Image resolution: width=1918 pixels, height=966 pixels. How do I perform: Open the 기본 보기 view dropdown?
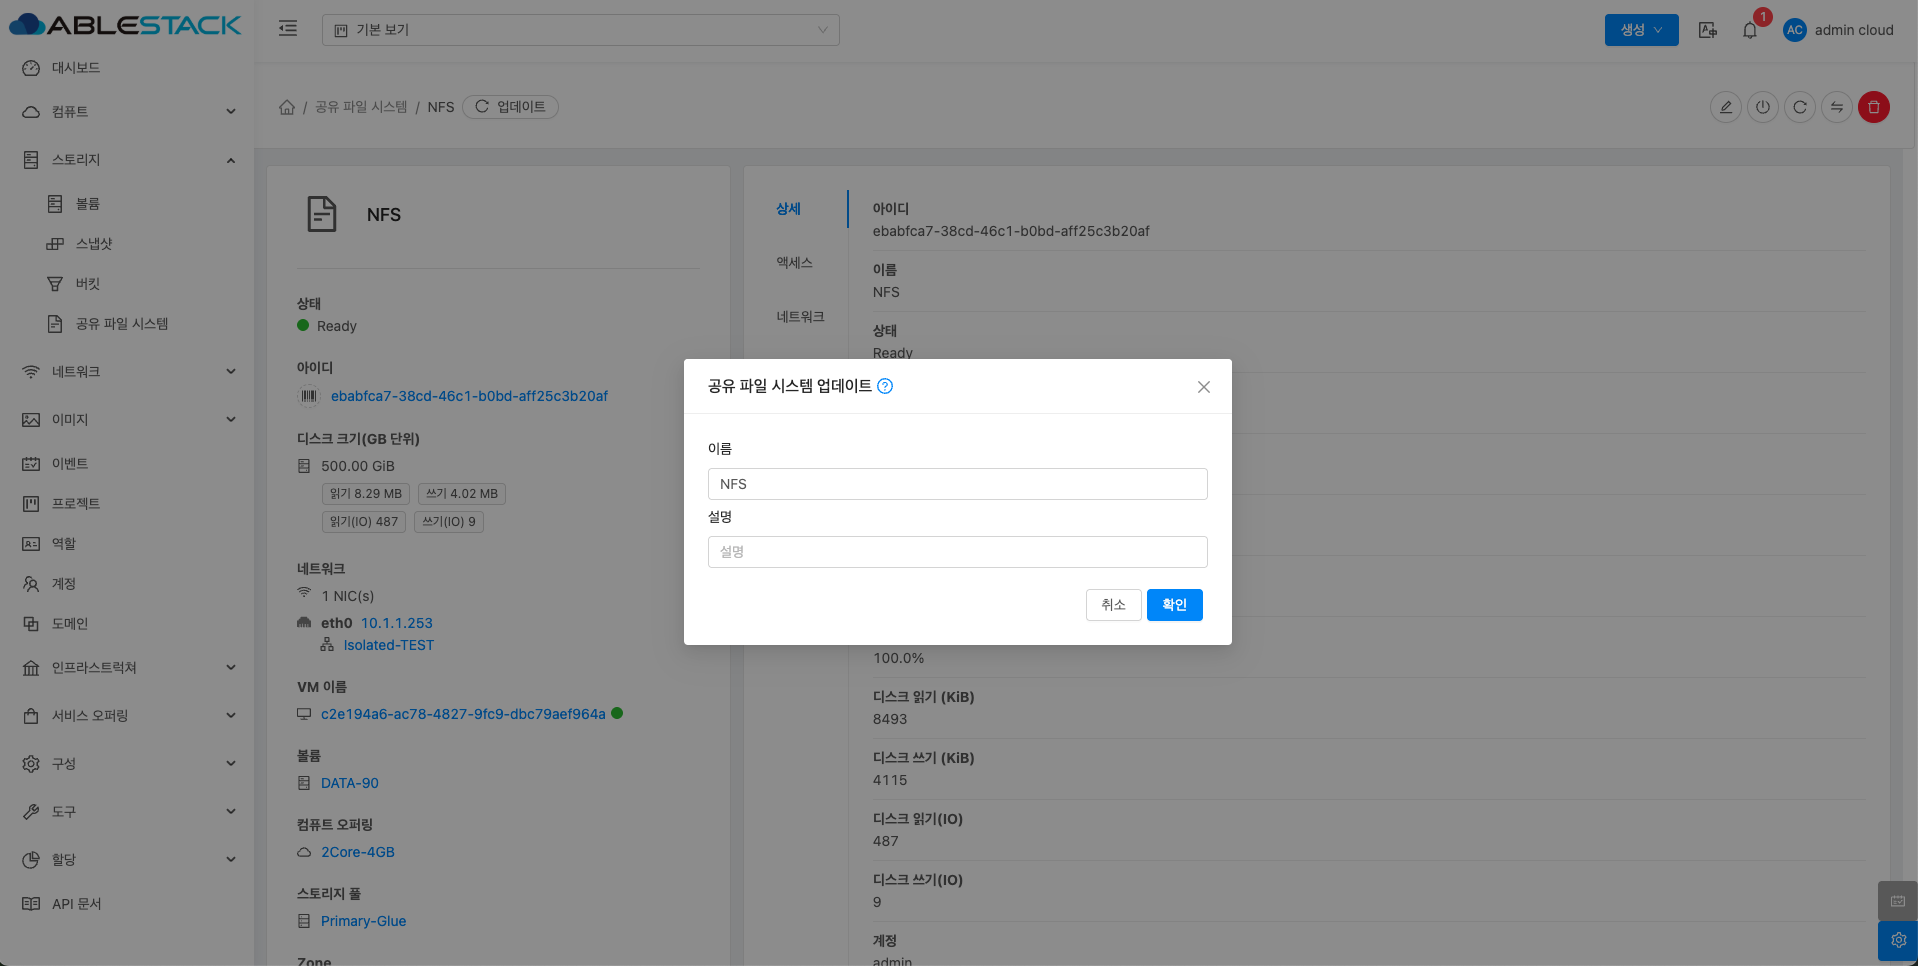[x=580, y=30]
